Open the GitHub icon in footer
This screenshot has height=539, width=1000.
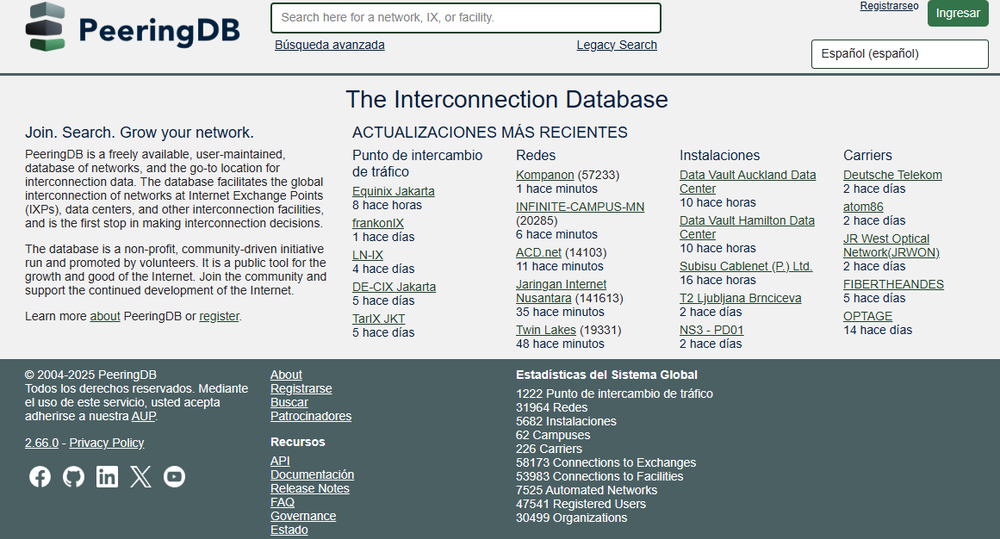[73, 476]
